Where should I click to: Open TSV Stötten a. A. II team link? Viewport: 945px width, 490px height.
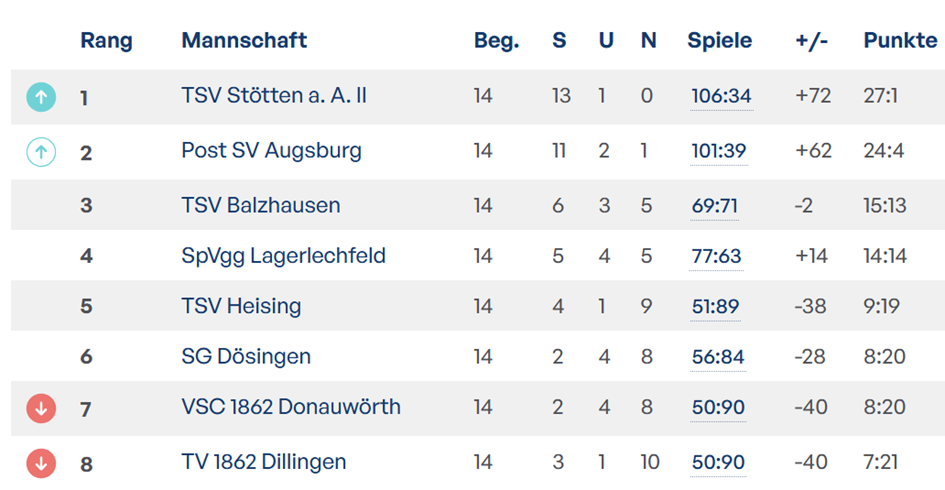pos(274,96)
